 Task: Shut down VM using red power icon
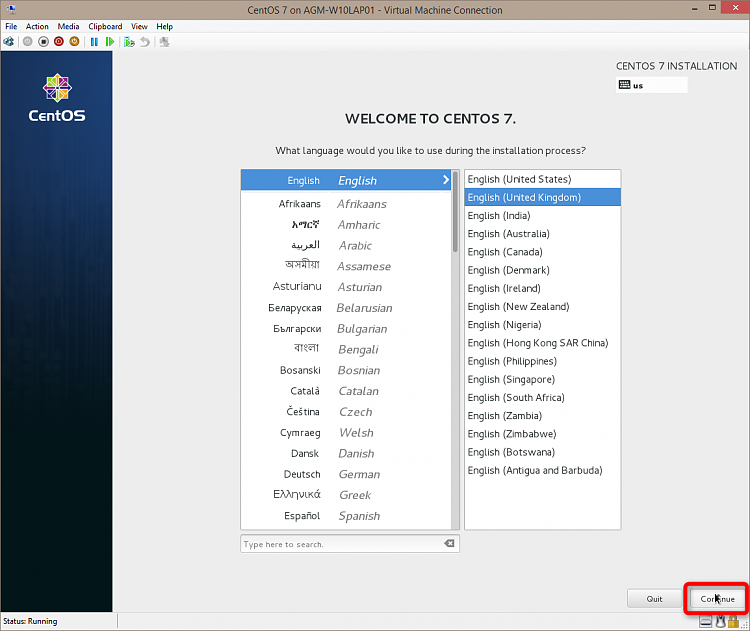[59, 42]
